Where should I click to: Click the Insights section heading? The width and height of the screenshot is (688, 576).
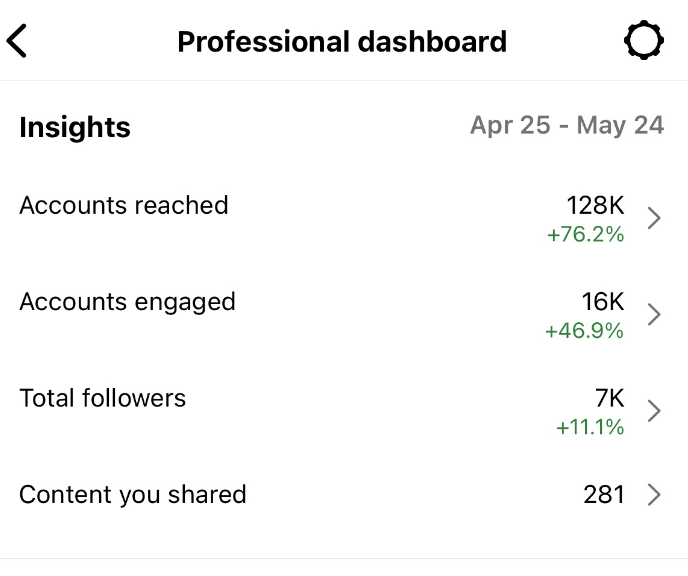click(x=75, y=127)
